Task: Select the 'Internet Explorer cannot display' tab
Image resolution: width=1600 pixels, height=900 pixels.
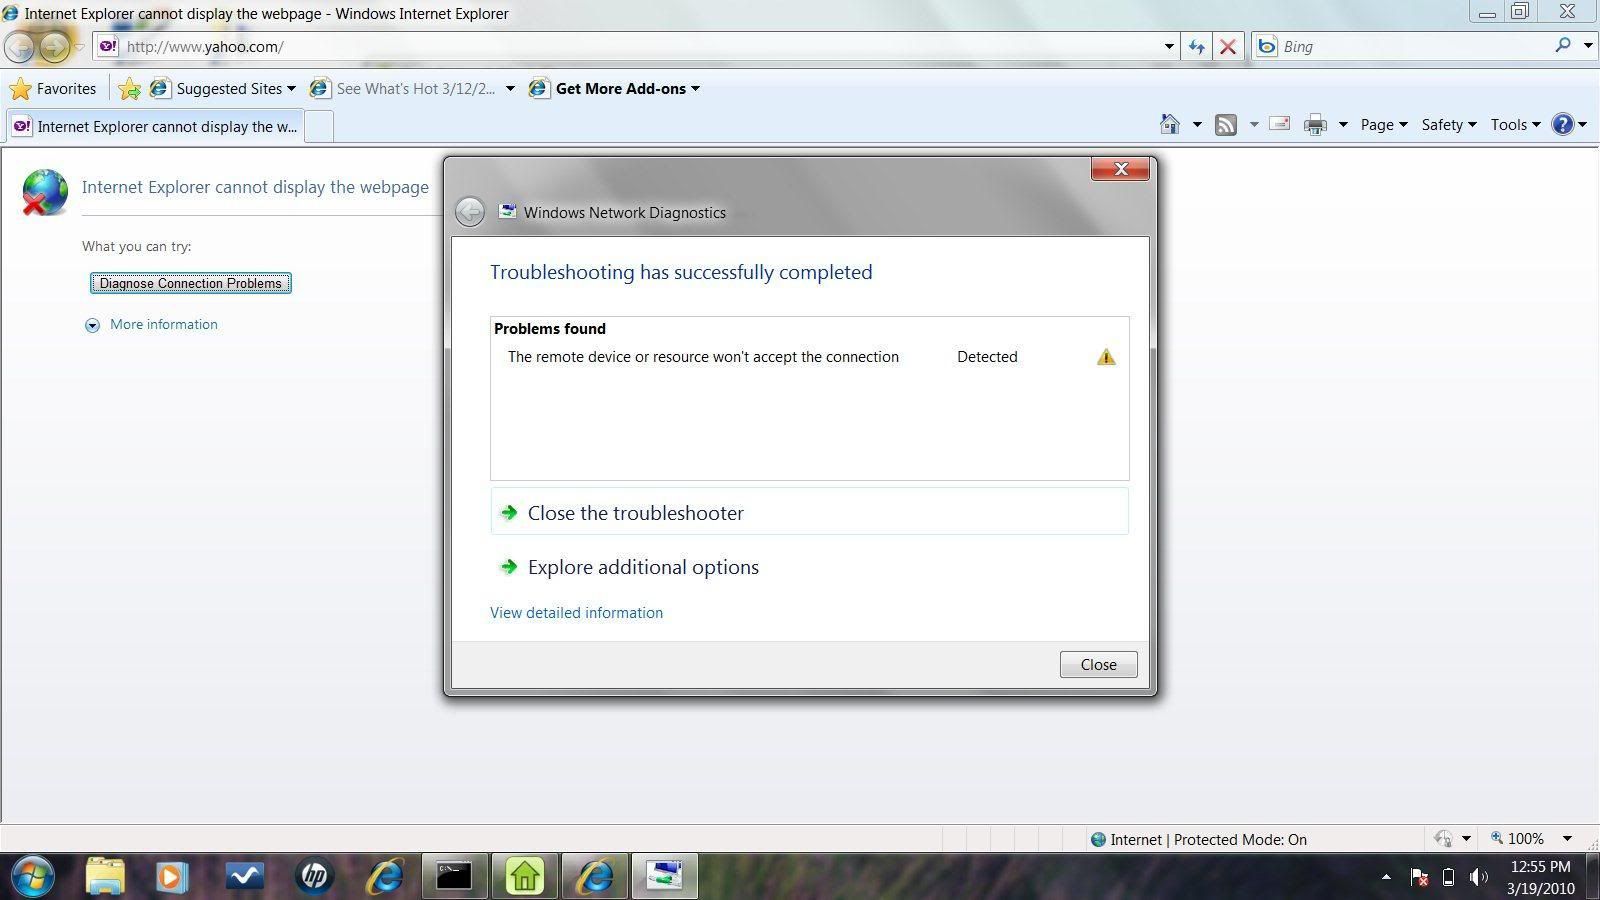Action: 155,127
